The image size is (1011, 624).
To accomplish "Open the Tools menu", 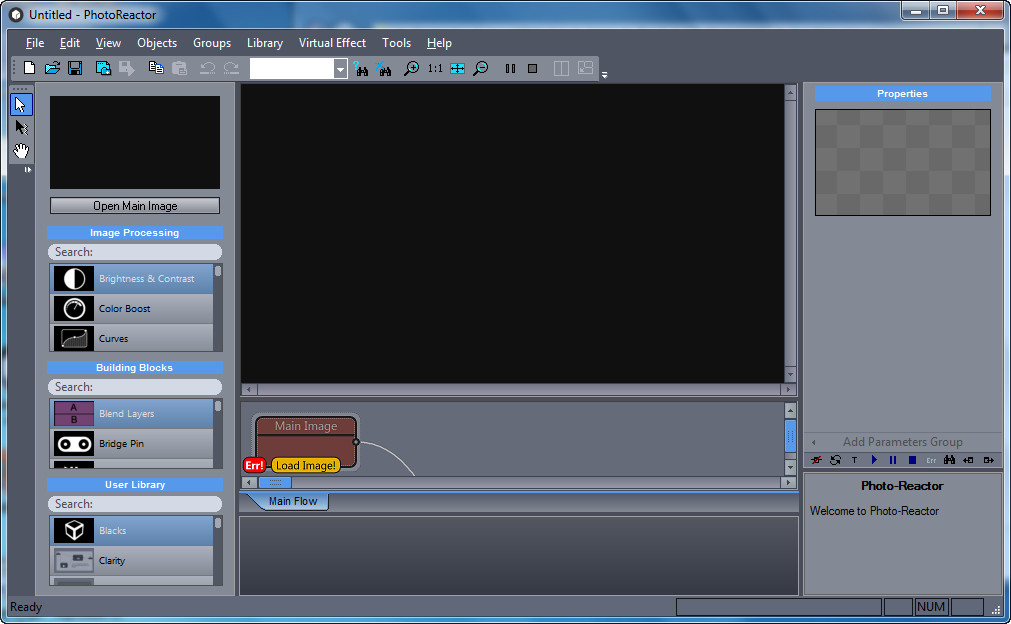I will 397,43.
